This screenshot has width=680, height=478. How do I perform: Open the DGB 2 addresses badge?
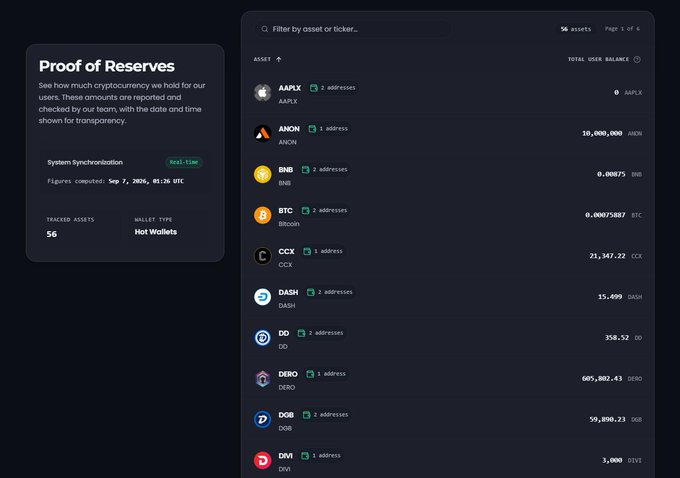[x=325, y=415]
